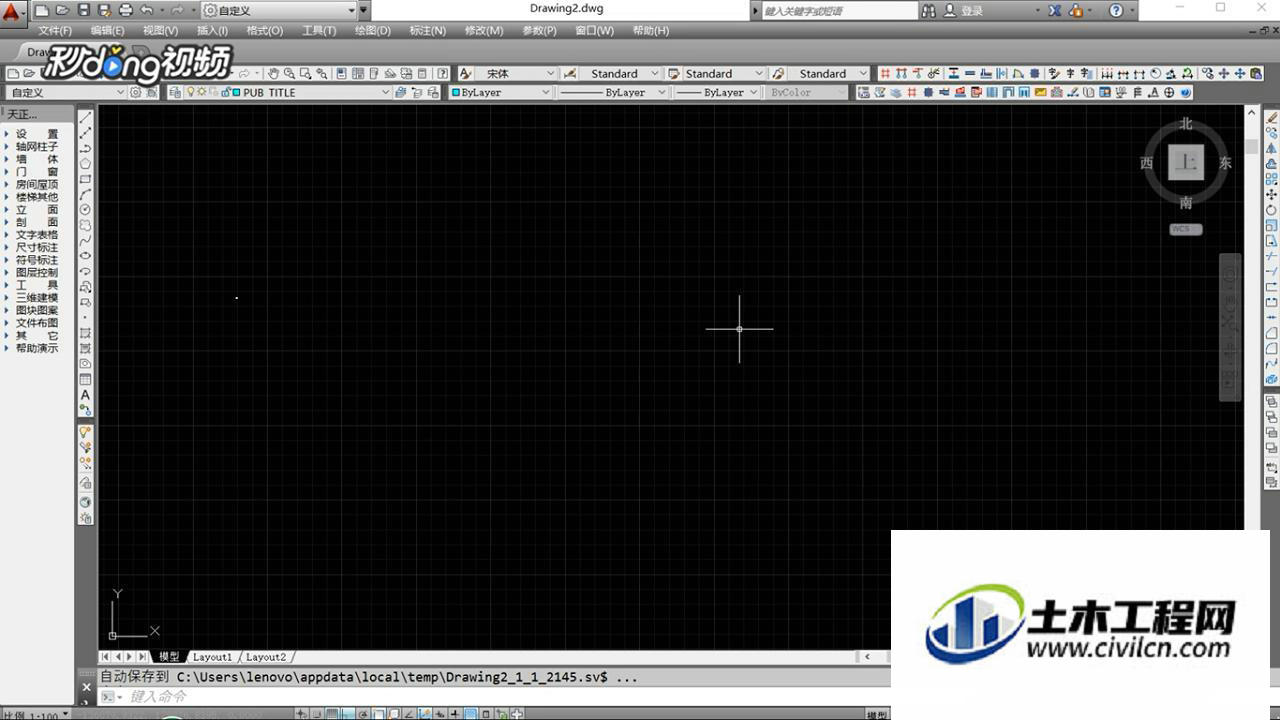Select the Line draw tool
The width and height of the screenshot is (1280, 720).
click(x=86, y=117)
